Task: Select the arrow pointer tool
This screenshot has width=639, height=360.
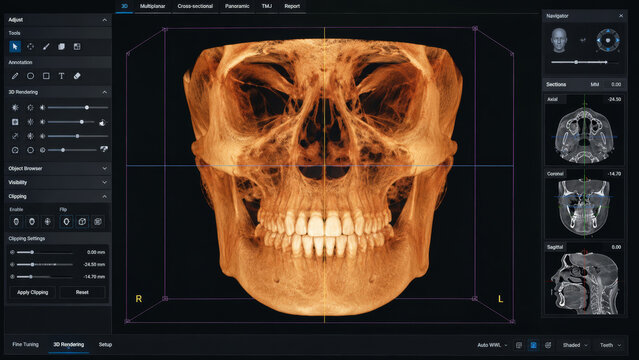Action: (x=15, y=46)
